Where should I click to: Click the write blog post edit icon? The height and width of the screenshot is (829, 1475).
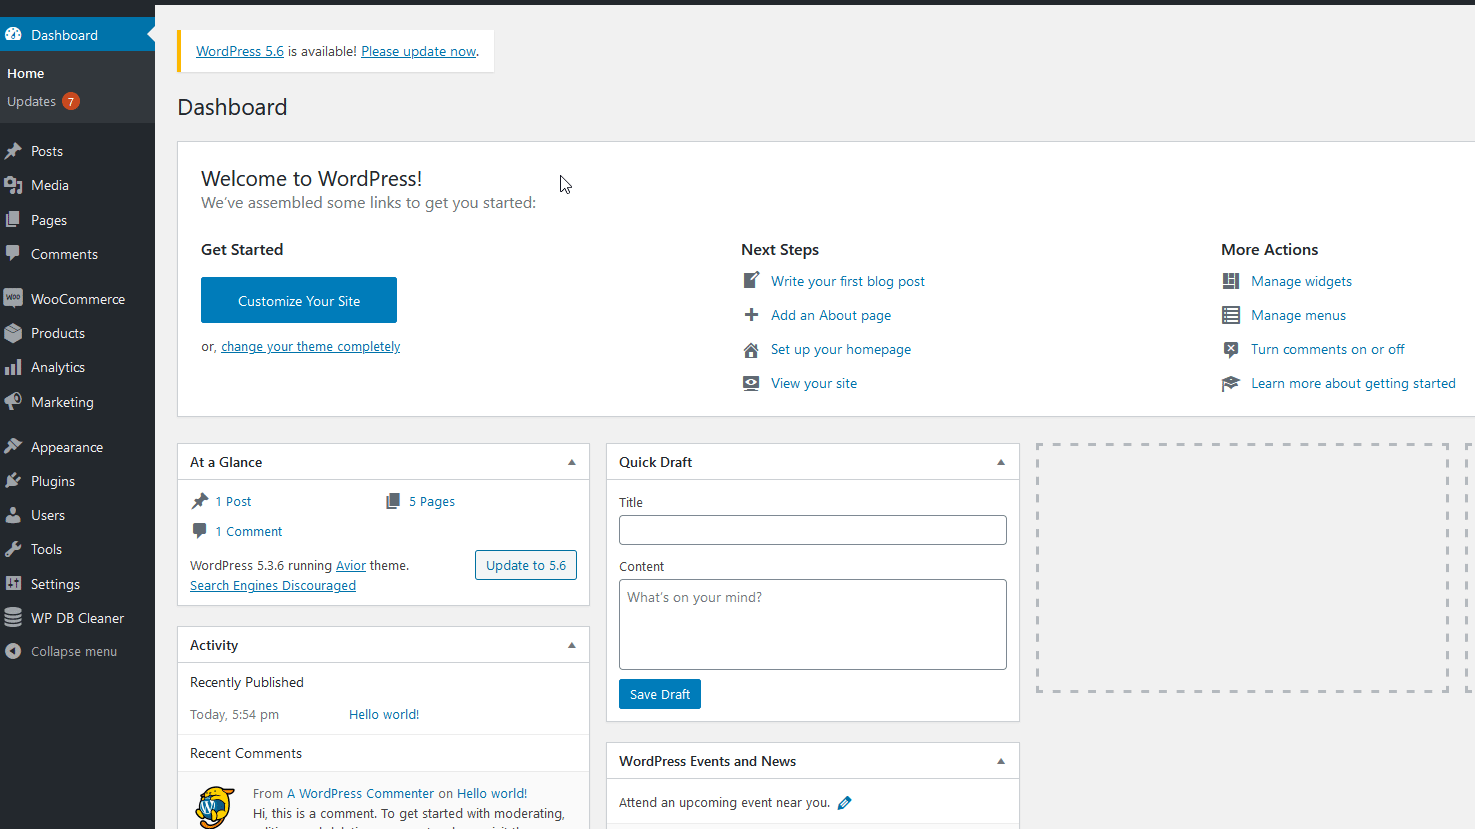[751, 280]
